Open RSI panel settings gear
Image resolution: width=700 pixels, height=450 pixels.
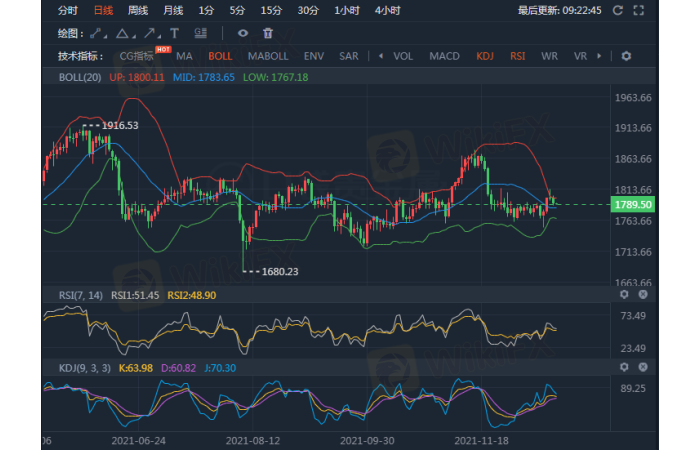(625, 295)
